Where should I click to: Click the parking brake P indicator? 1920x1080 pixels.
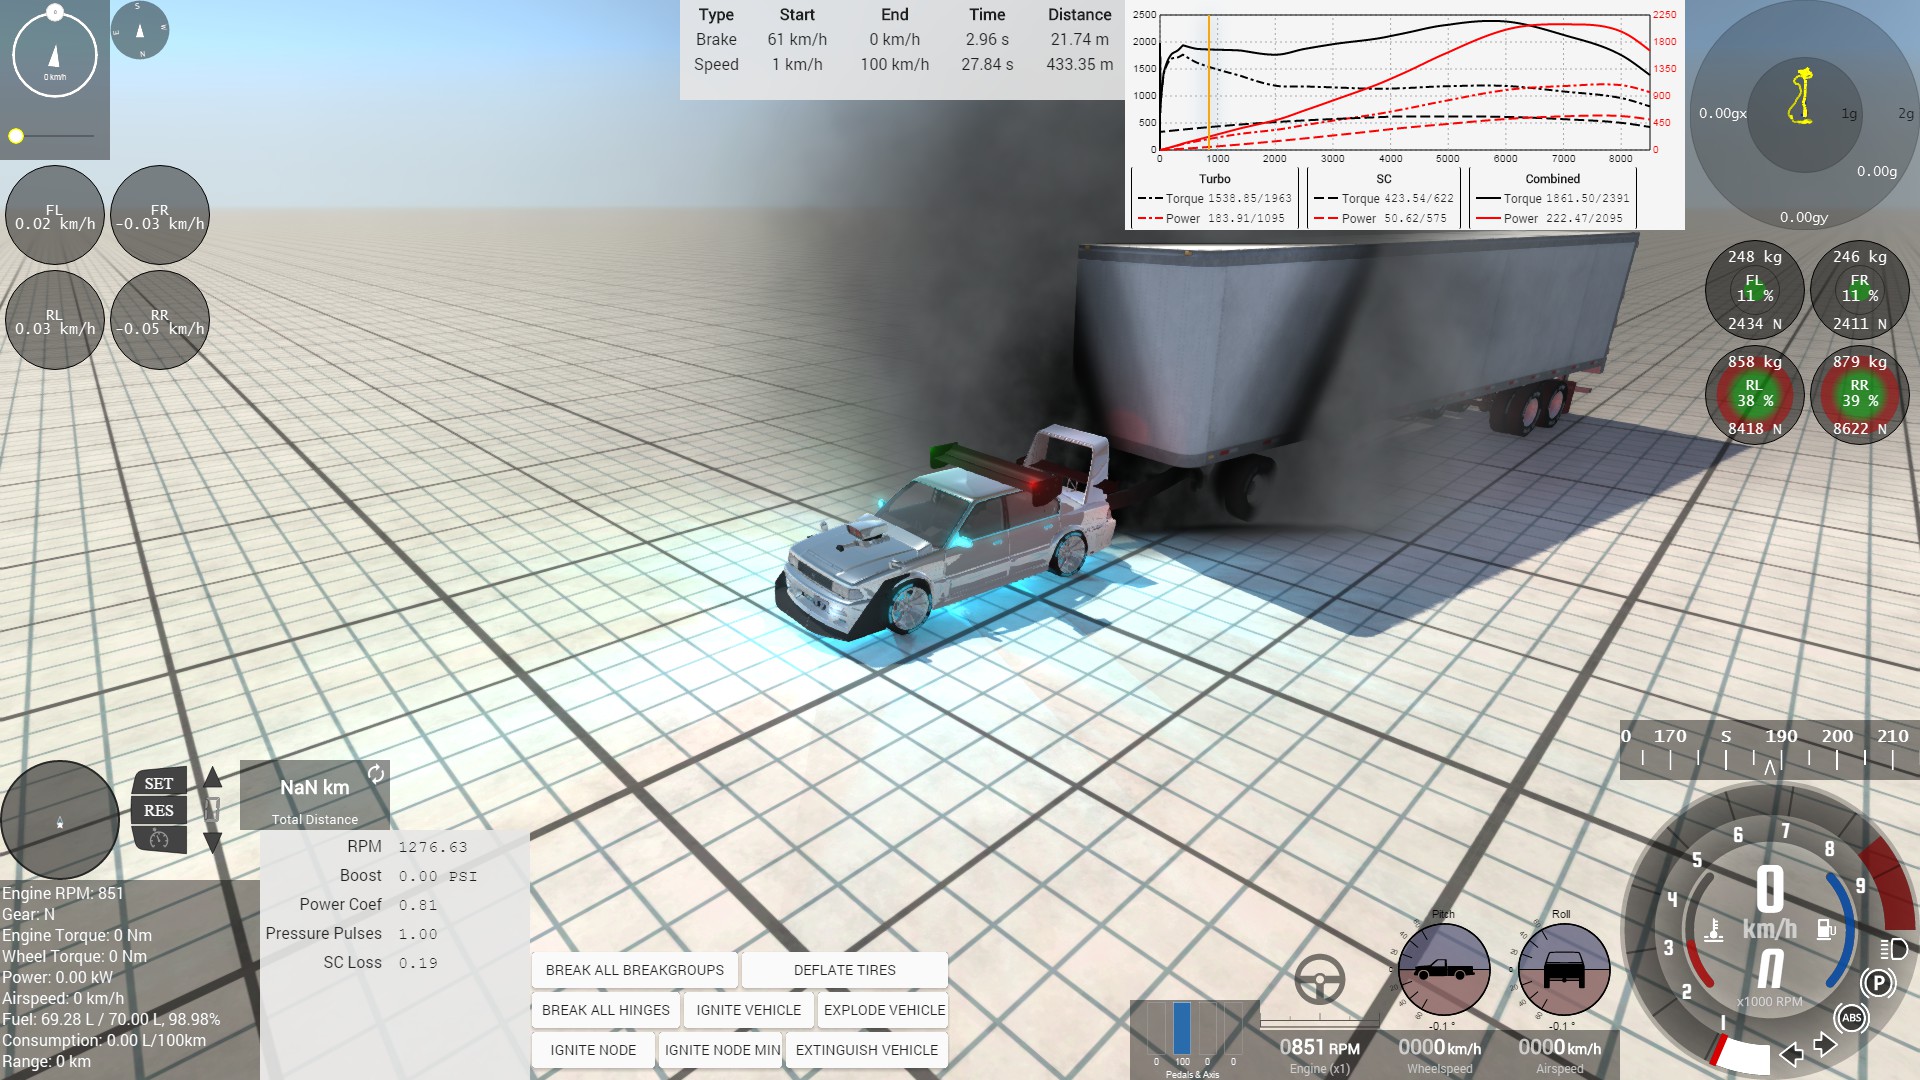[1878, 983]
